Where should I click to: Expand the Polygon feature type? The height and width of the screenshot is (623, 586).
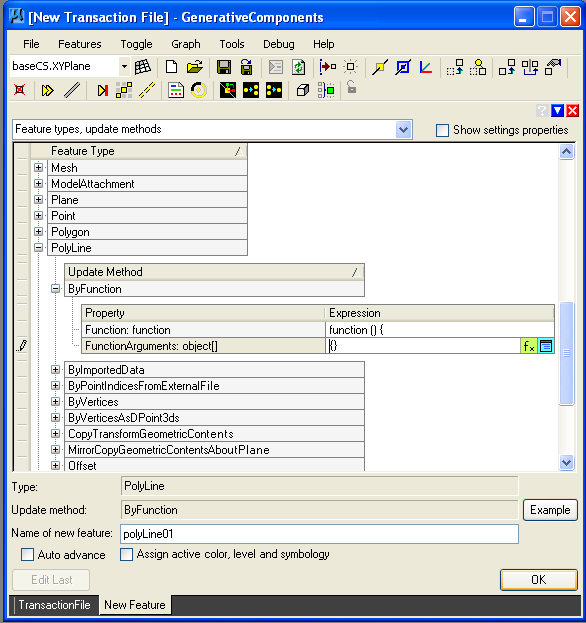[x=39, y=232]
